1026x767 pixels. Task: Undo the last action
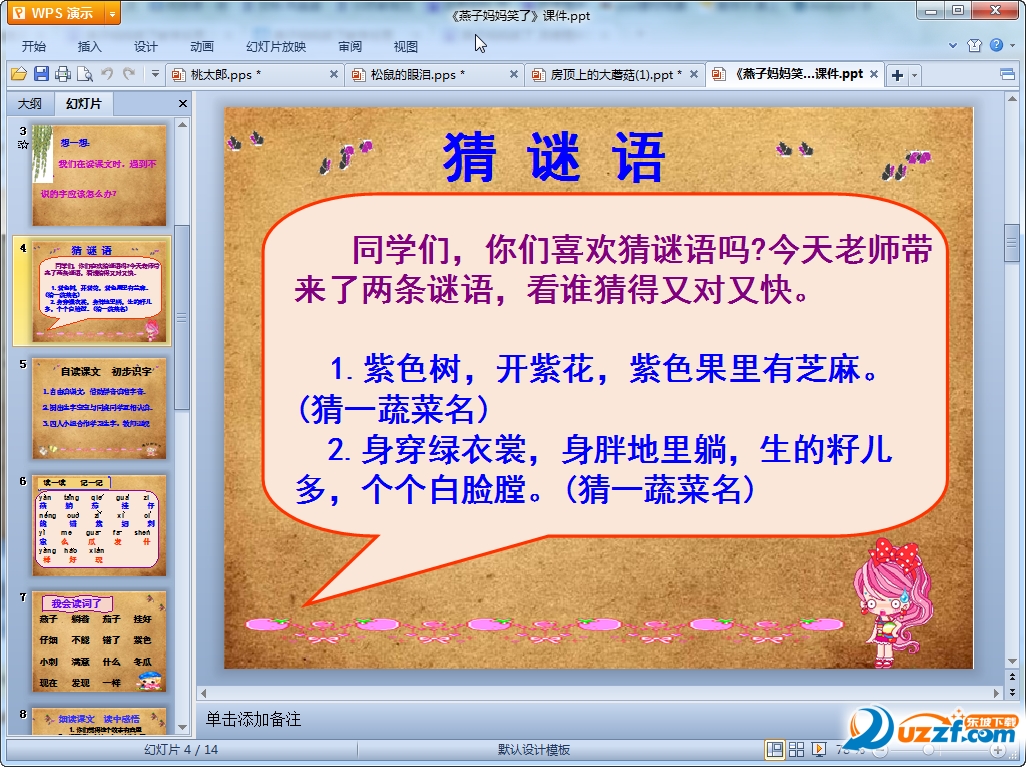click(107, 74)
